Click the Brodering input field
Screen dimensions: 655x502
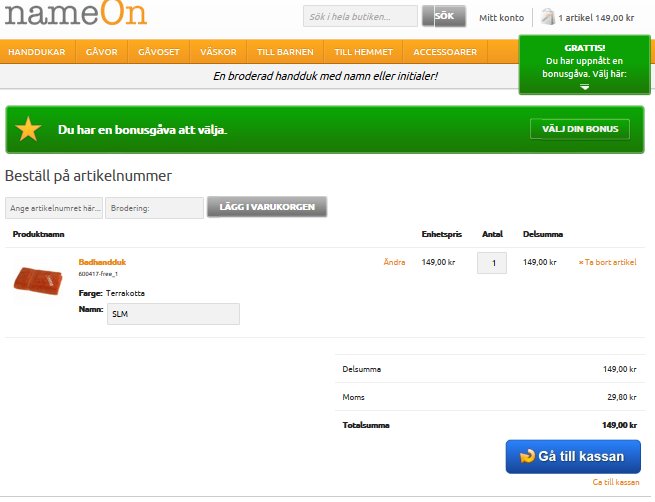point(155,208)
